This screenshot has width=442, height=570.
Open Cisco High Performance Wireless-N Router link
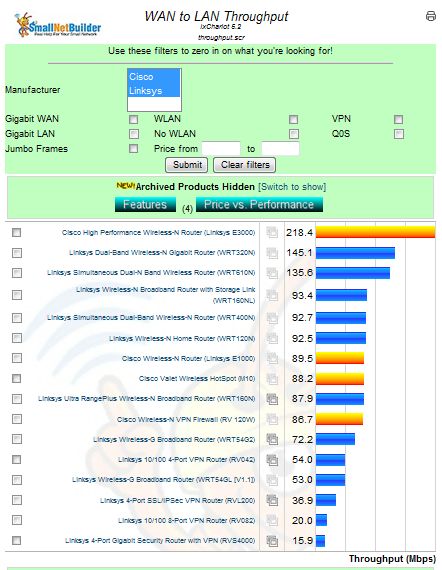(x=158, y=233)
